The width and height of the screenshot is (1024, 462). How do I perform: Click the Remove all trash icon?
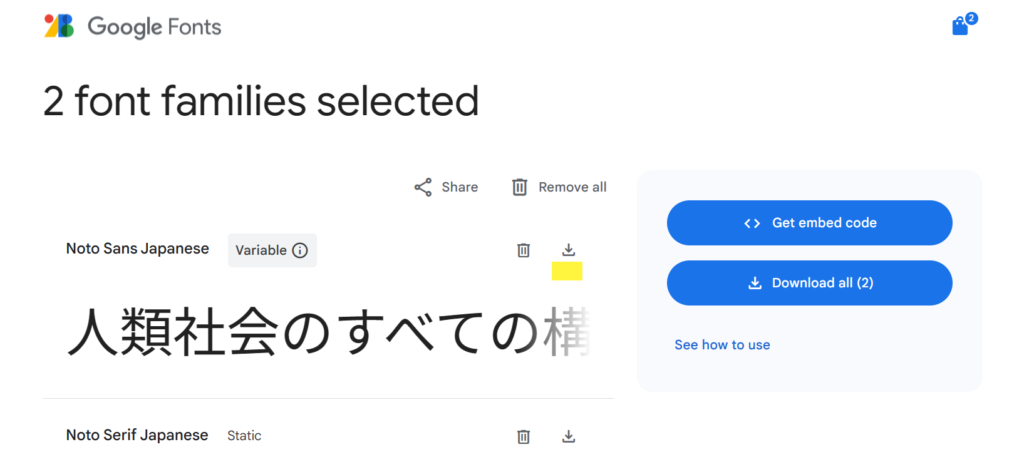[519, 188]
